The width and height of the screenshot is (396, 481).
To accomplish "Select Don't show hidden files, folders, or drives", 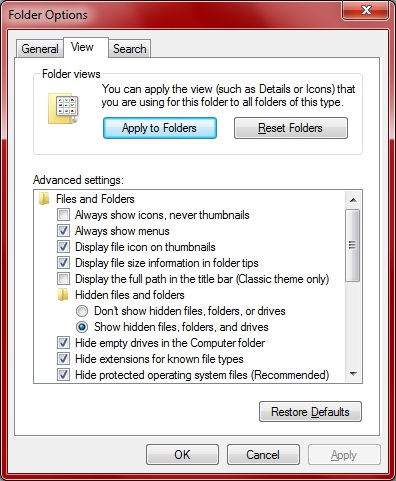I will pos(82,311).
